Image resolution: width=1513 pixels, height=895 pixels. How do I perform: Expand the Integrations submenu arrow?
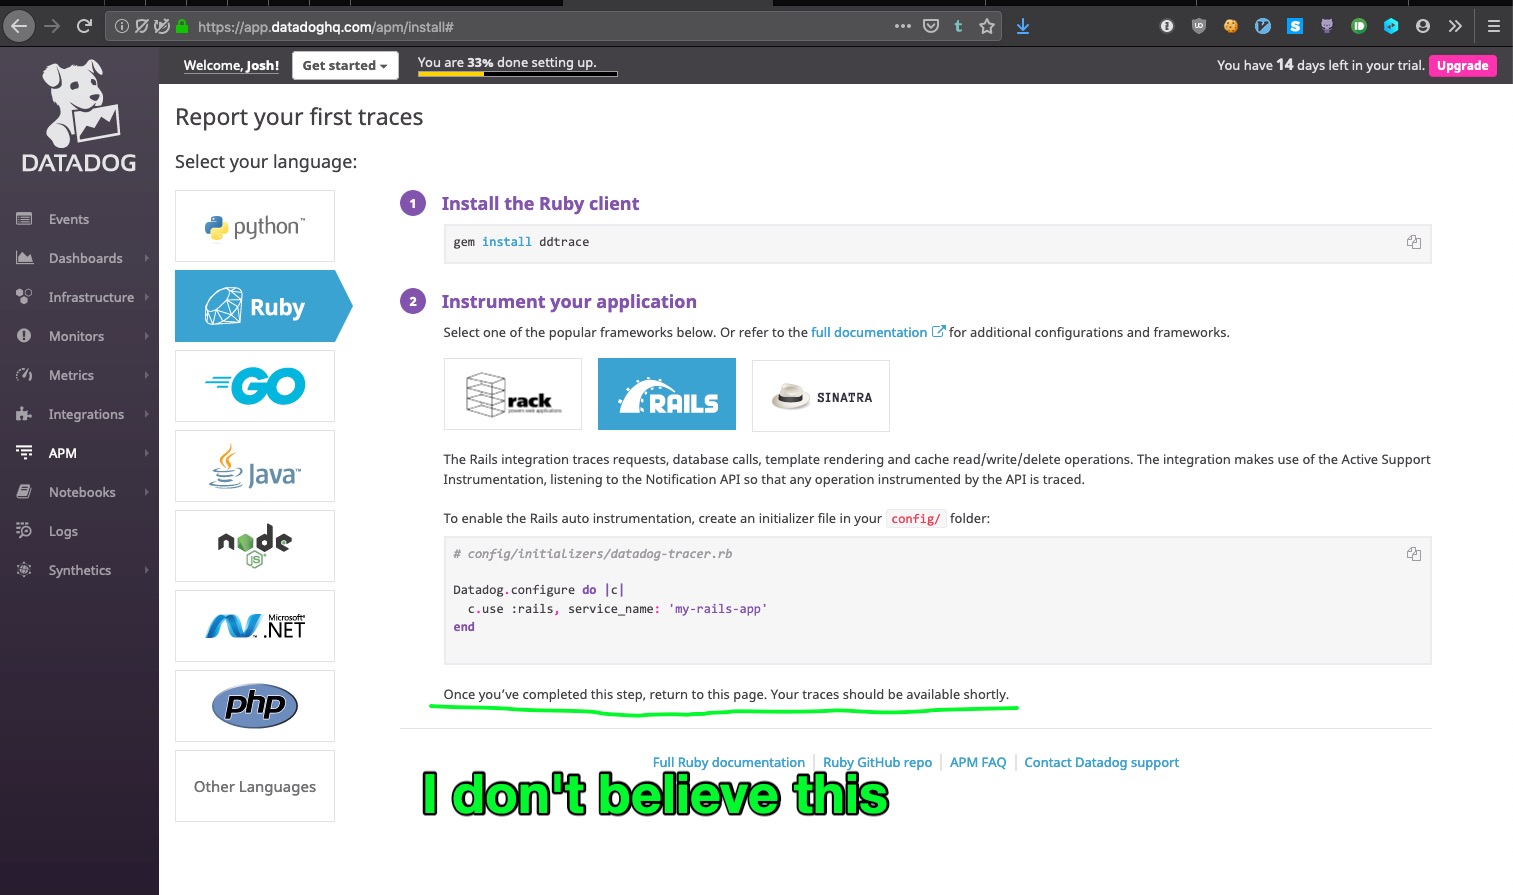(x=146, y=414)
